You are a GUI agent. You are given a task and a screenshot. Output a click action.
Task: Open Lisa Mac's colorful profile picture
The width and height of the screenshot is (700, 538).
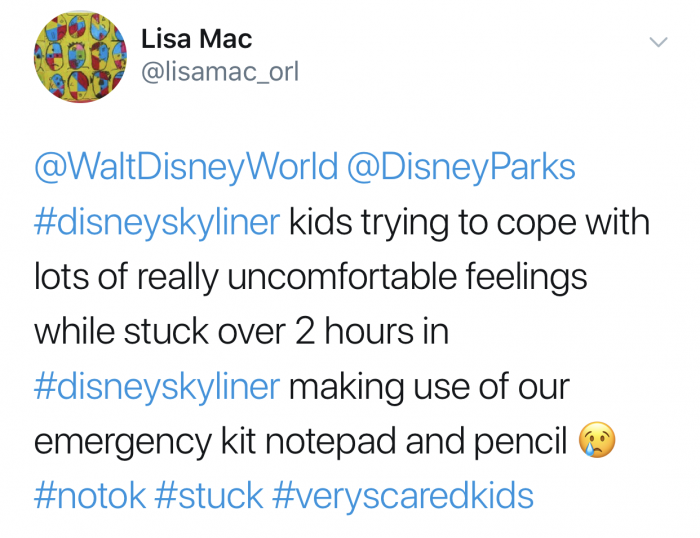(x=80, y=57)
